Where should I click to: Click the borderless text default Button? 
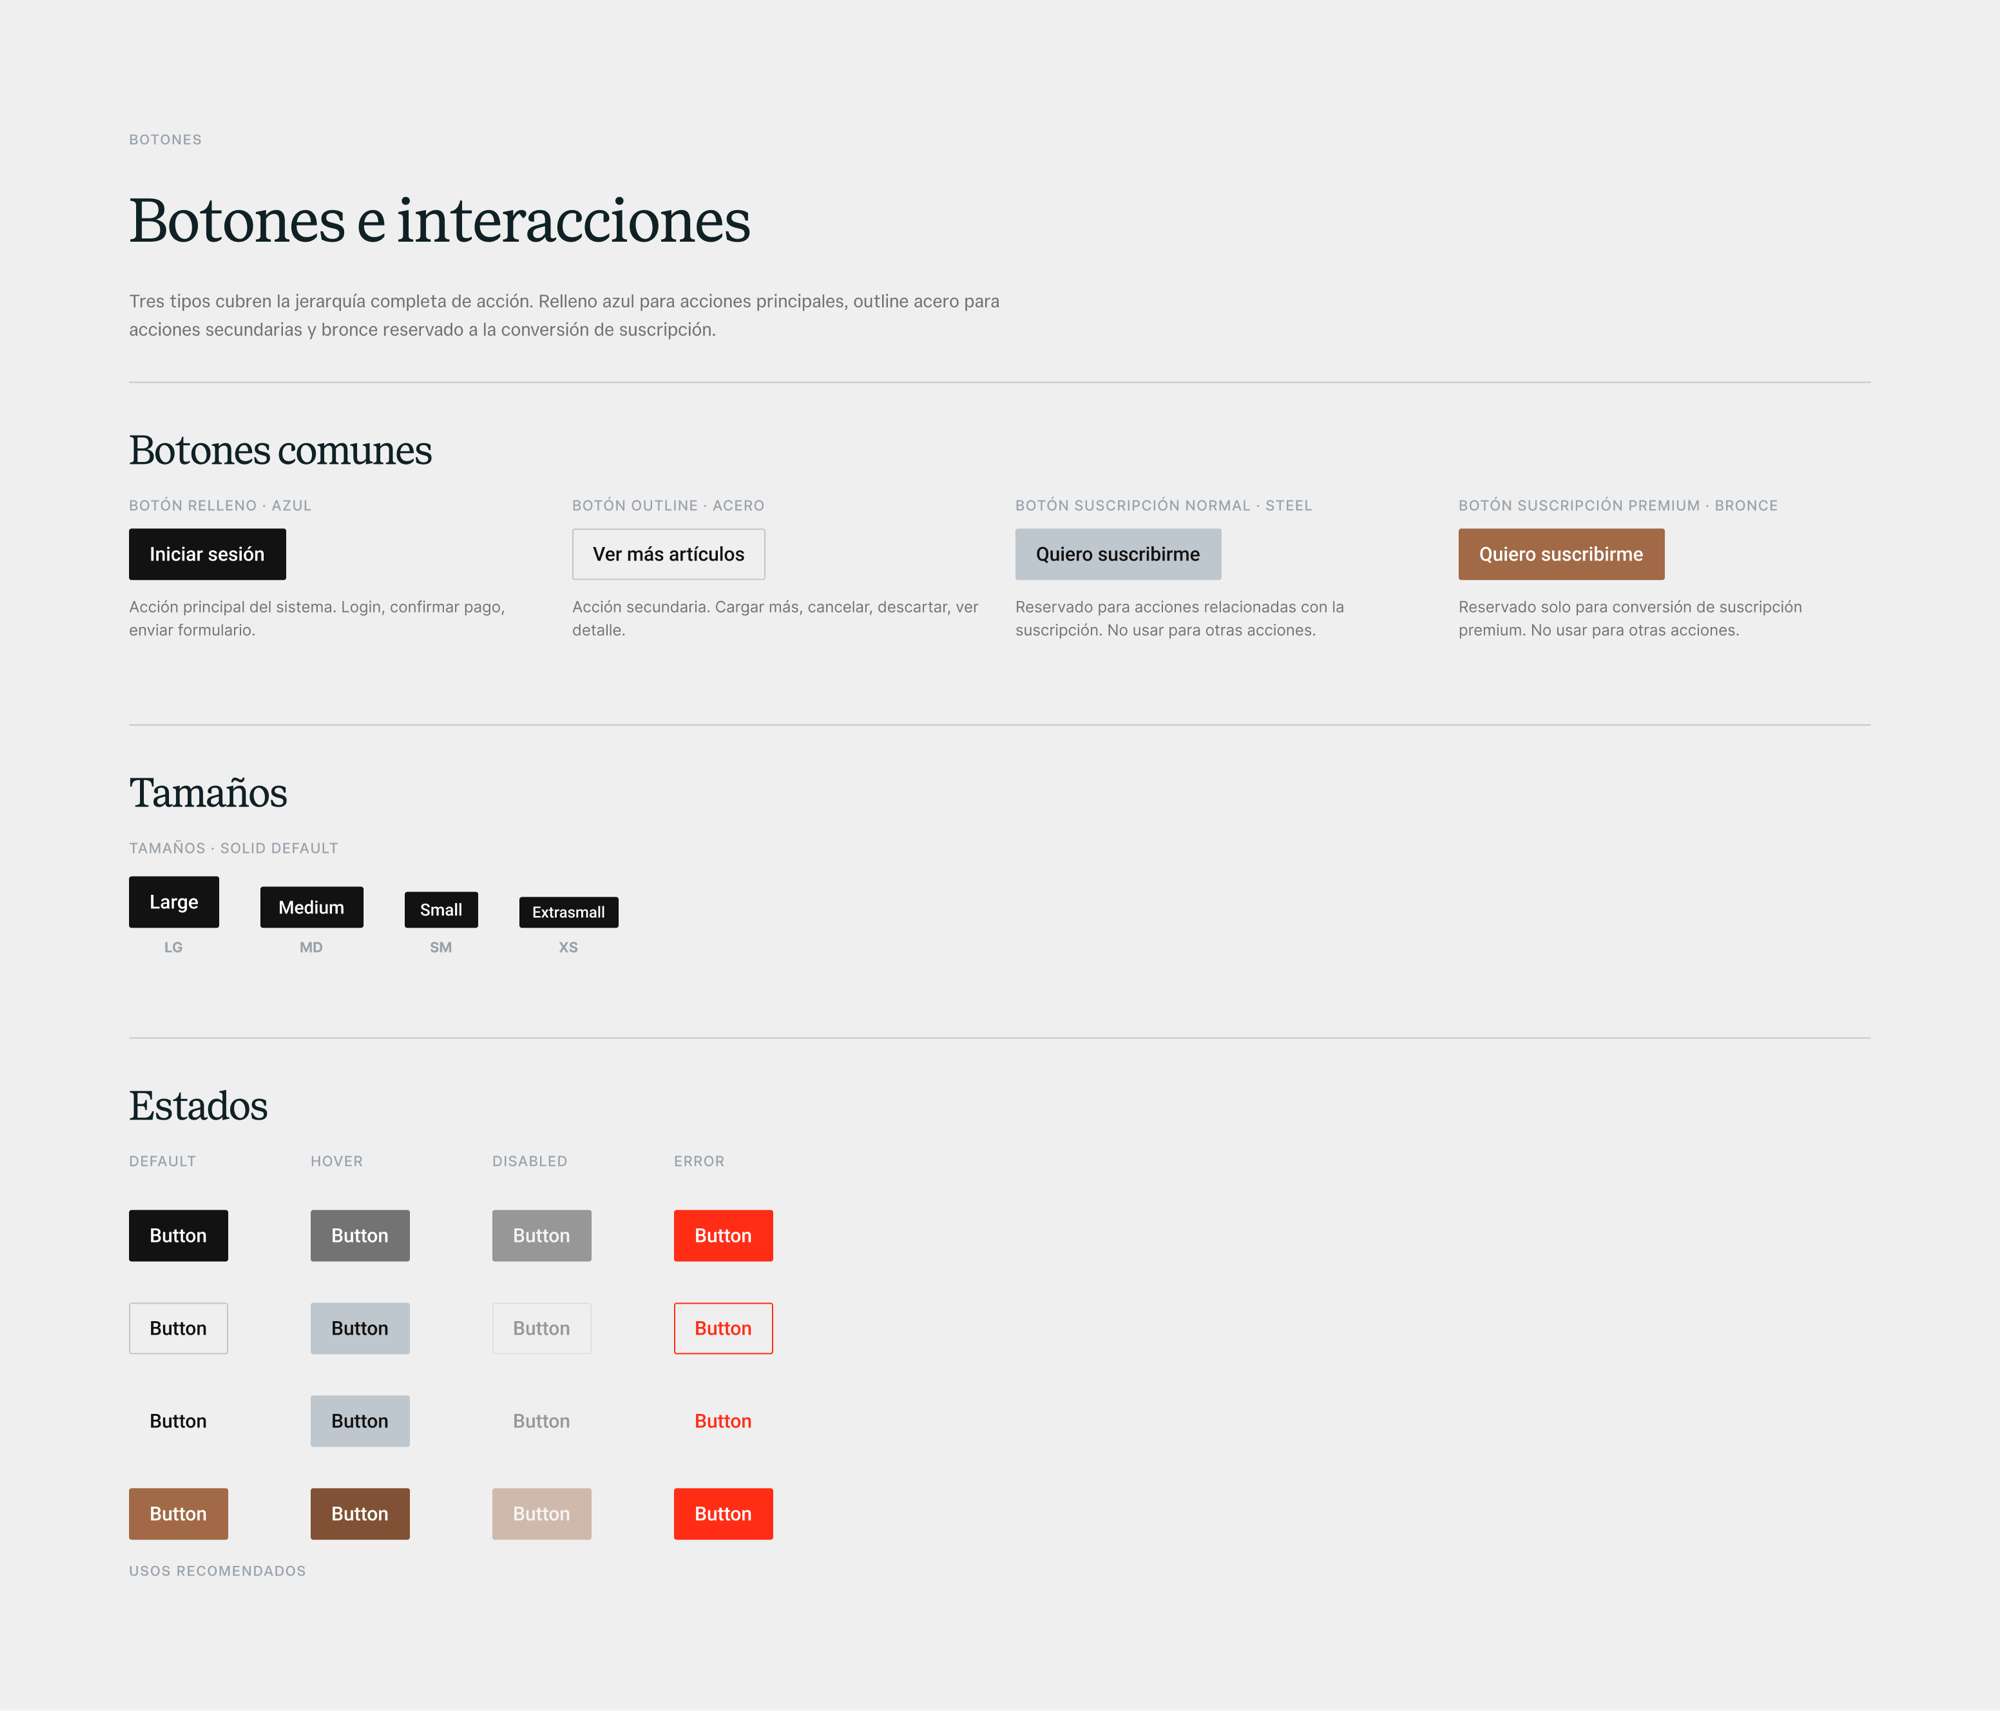[x=178, y=1422]
